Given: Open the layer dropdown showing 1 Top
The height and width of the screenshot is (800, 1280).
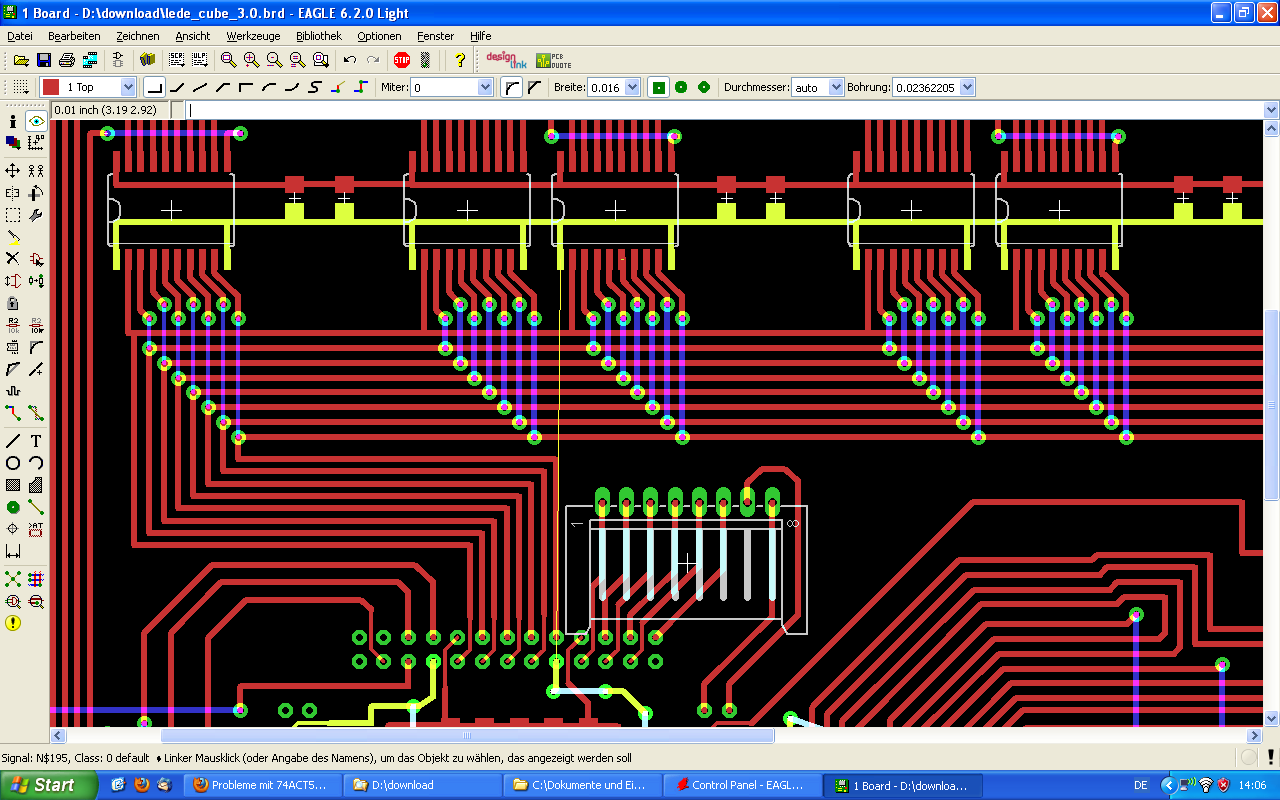Looking at the screenshot, I should point(128,87).
